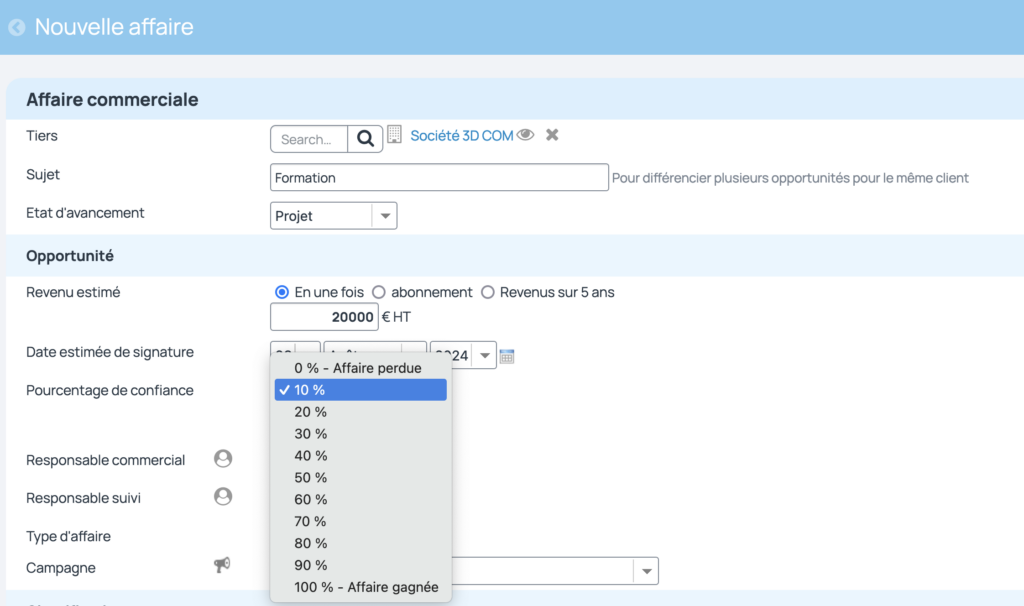
Task: Click into the Tiers Search field
Action: pos(309,139)
